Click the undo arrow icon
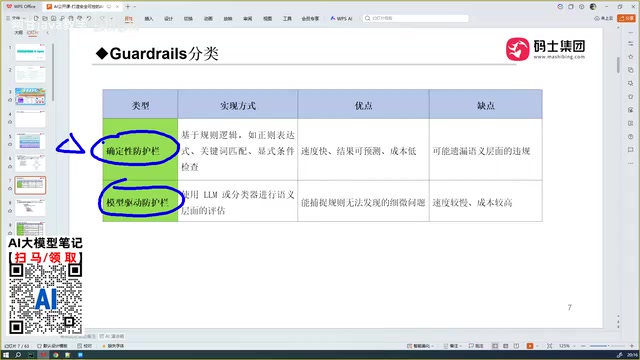The image size is (640, 360). (x=89, y=18)
